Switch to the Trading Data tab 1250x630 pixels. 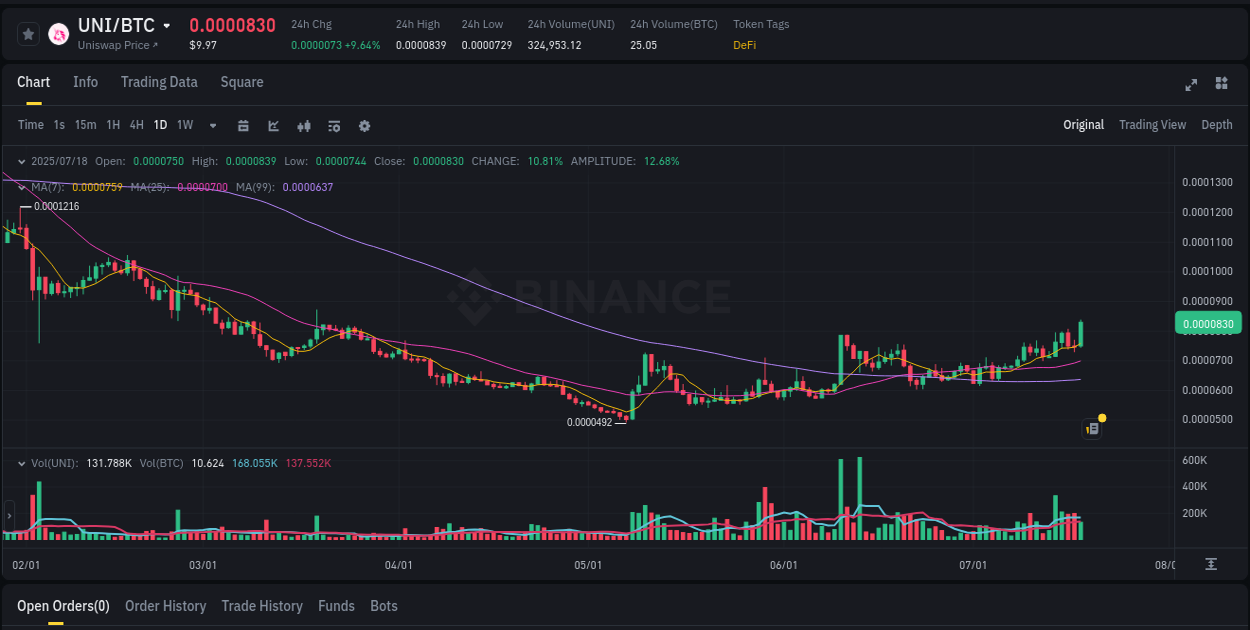pyautogui.click(x=159, y=82)
